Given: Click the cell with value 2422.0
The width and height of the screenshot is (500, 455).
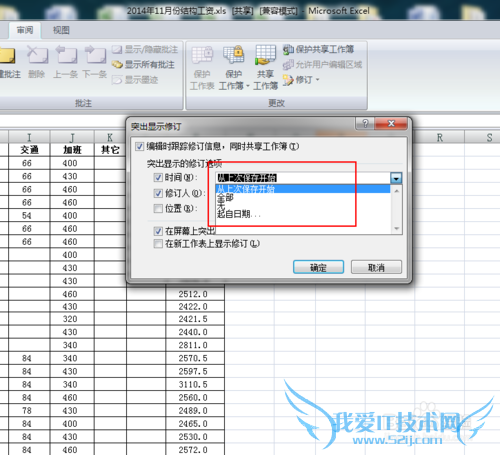Looking at the screenshot, I should tap(195, 307).
